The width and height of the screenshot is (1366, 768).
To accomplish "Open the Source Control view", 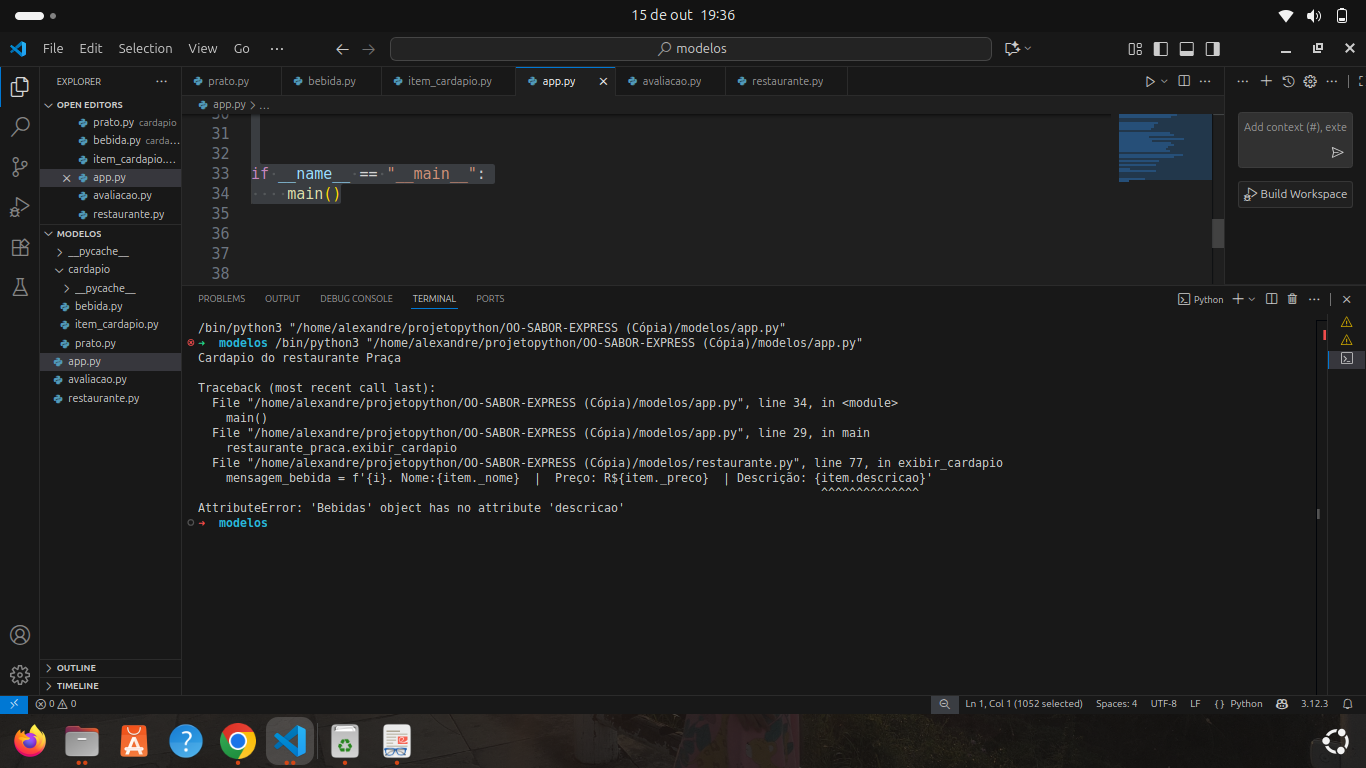I will pos(19,167).
